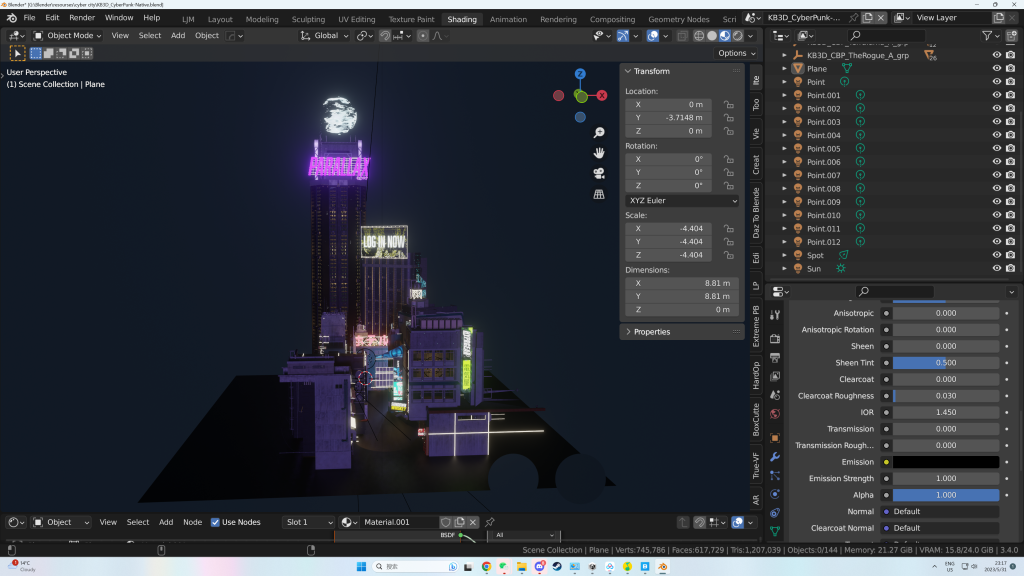Open the Object Data properties tab icon
Viewport: 1024px width, 576px height.
click(x=775, y=532)
